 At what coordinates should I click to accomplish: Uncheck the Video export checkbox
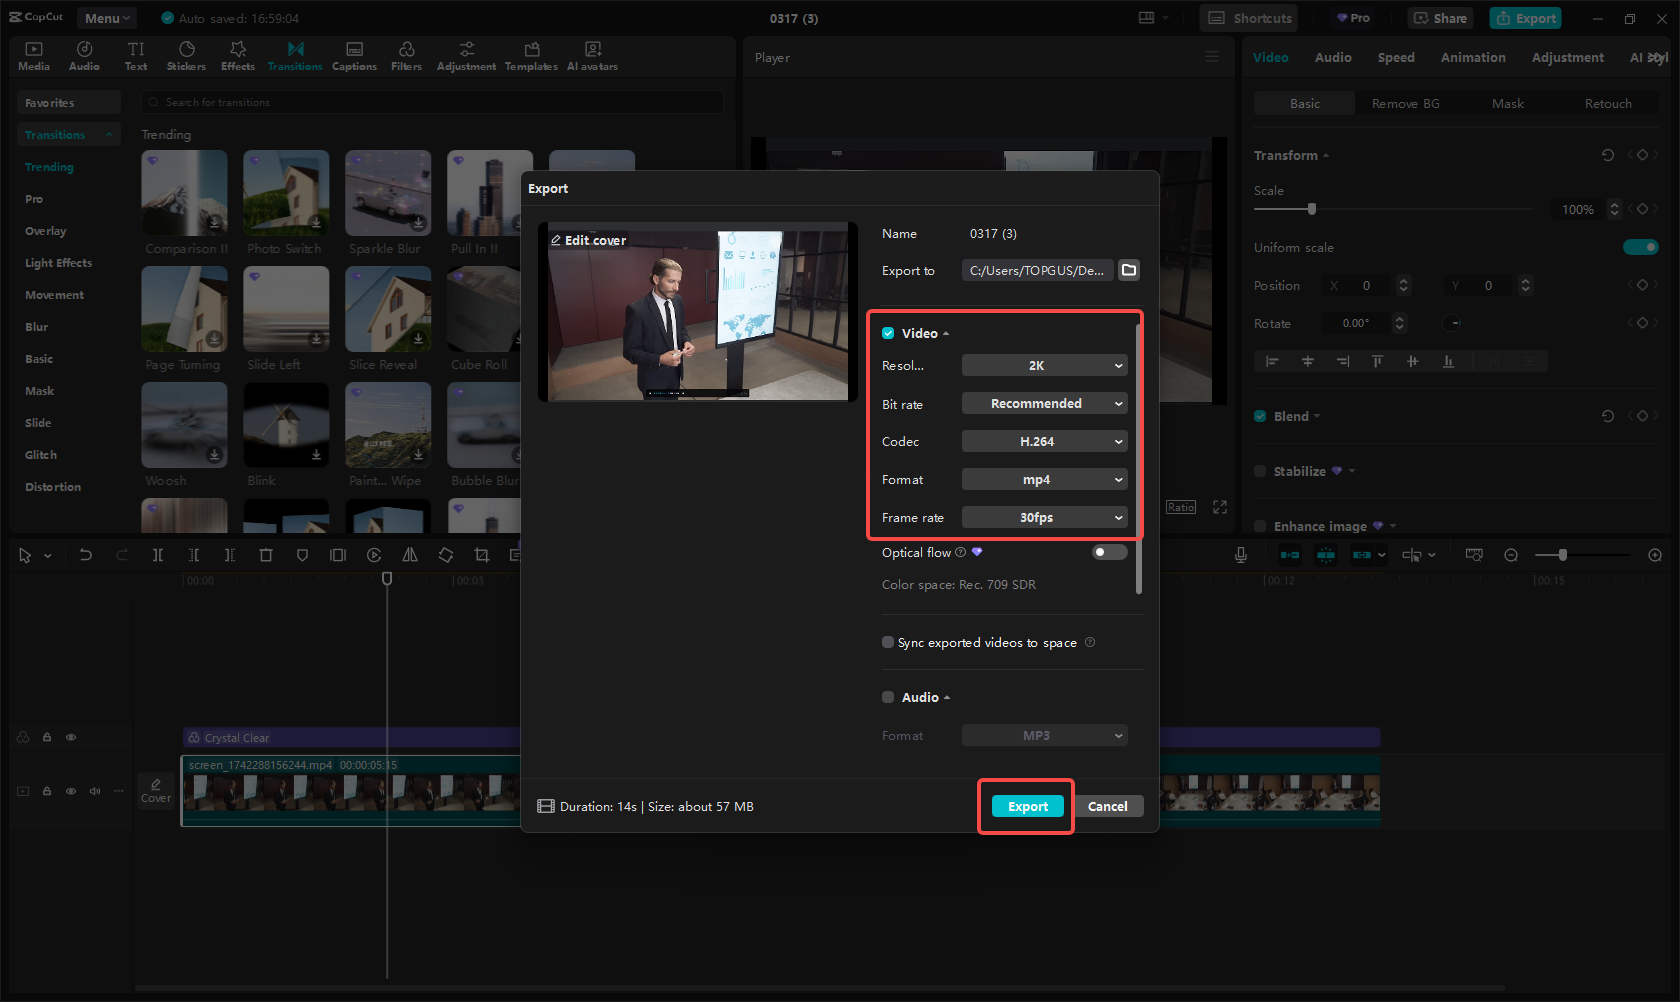point(888,333)
